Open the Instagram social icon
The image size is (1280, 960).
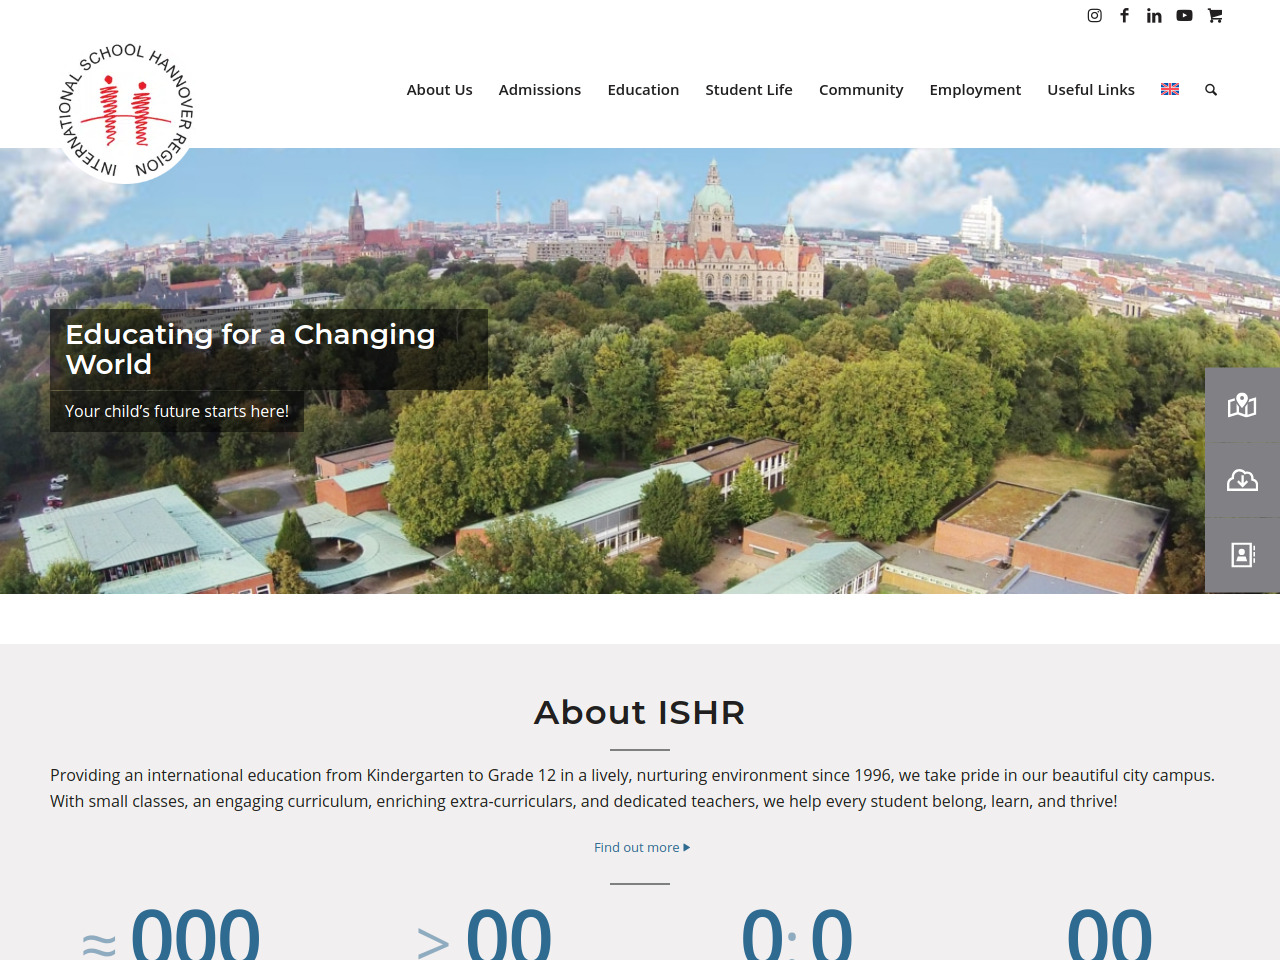1094,15
